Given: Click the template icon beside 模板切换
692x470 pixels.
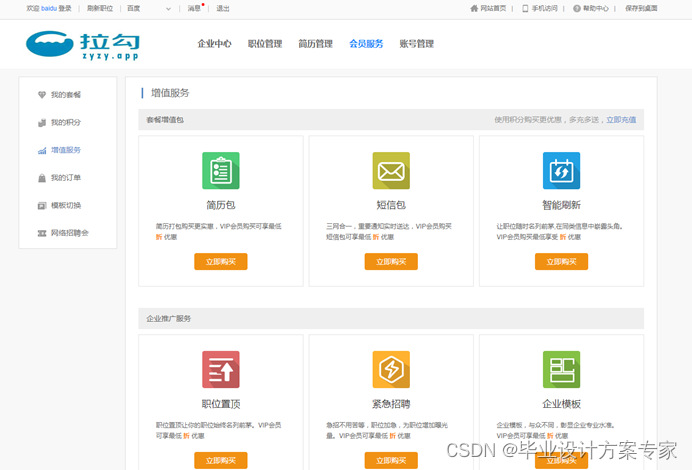Looking at the screenshot, I should (x=42, y=206).
